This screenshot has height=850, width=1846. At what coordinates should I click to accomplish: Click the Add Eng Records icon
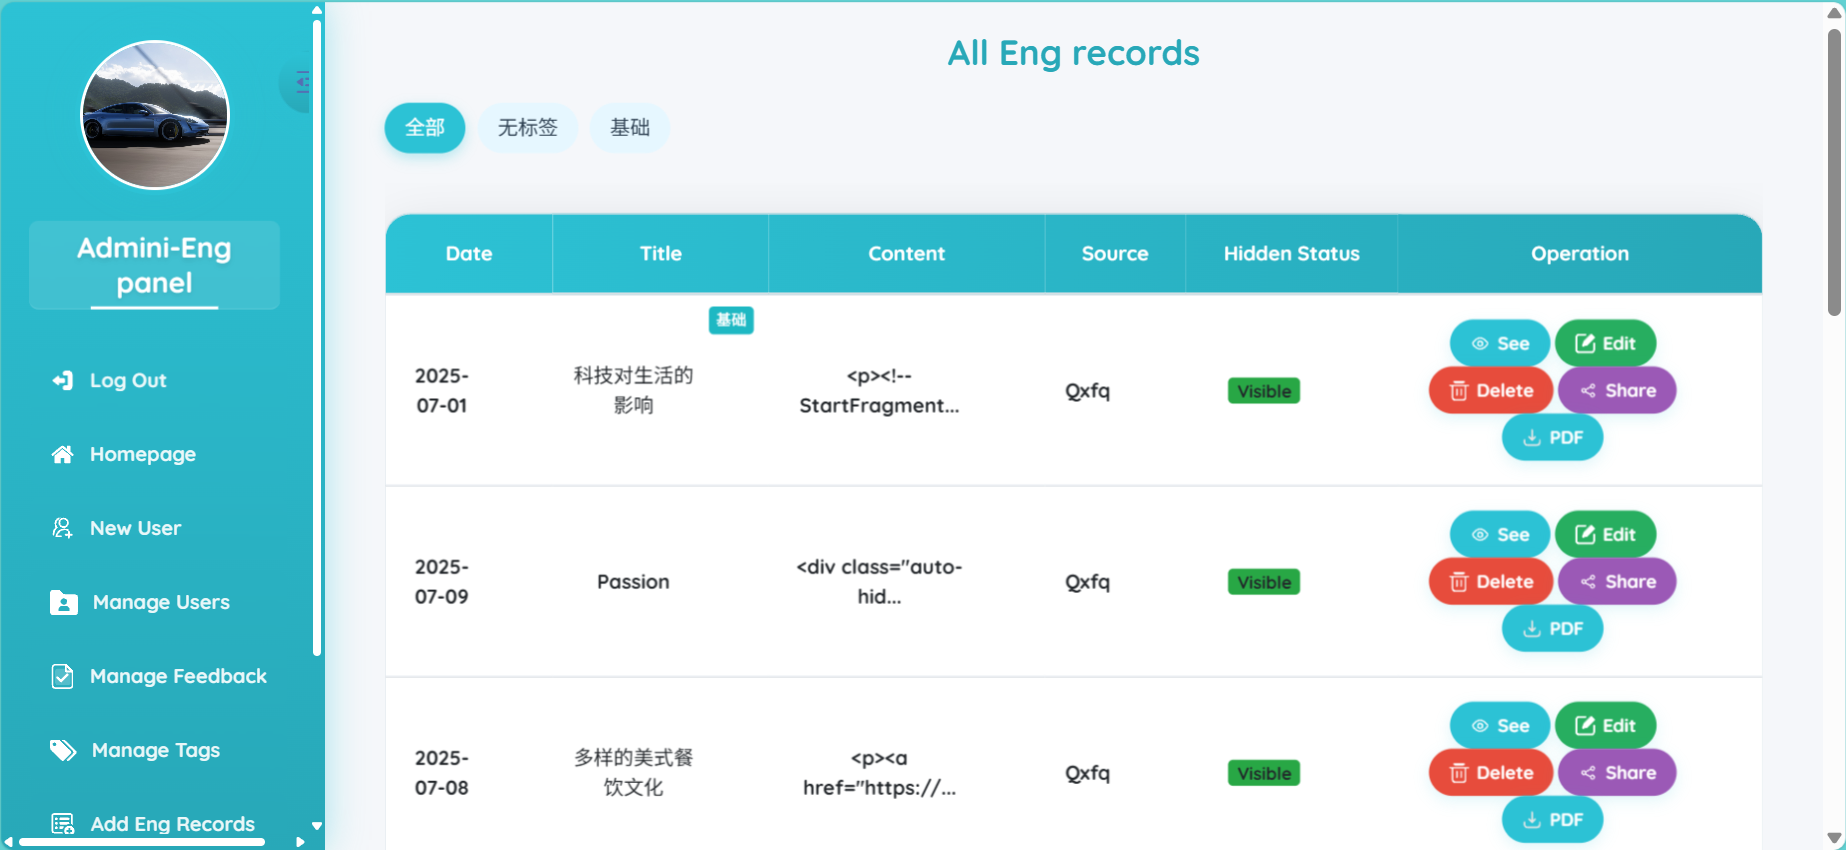click(63, 823)
